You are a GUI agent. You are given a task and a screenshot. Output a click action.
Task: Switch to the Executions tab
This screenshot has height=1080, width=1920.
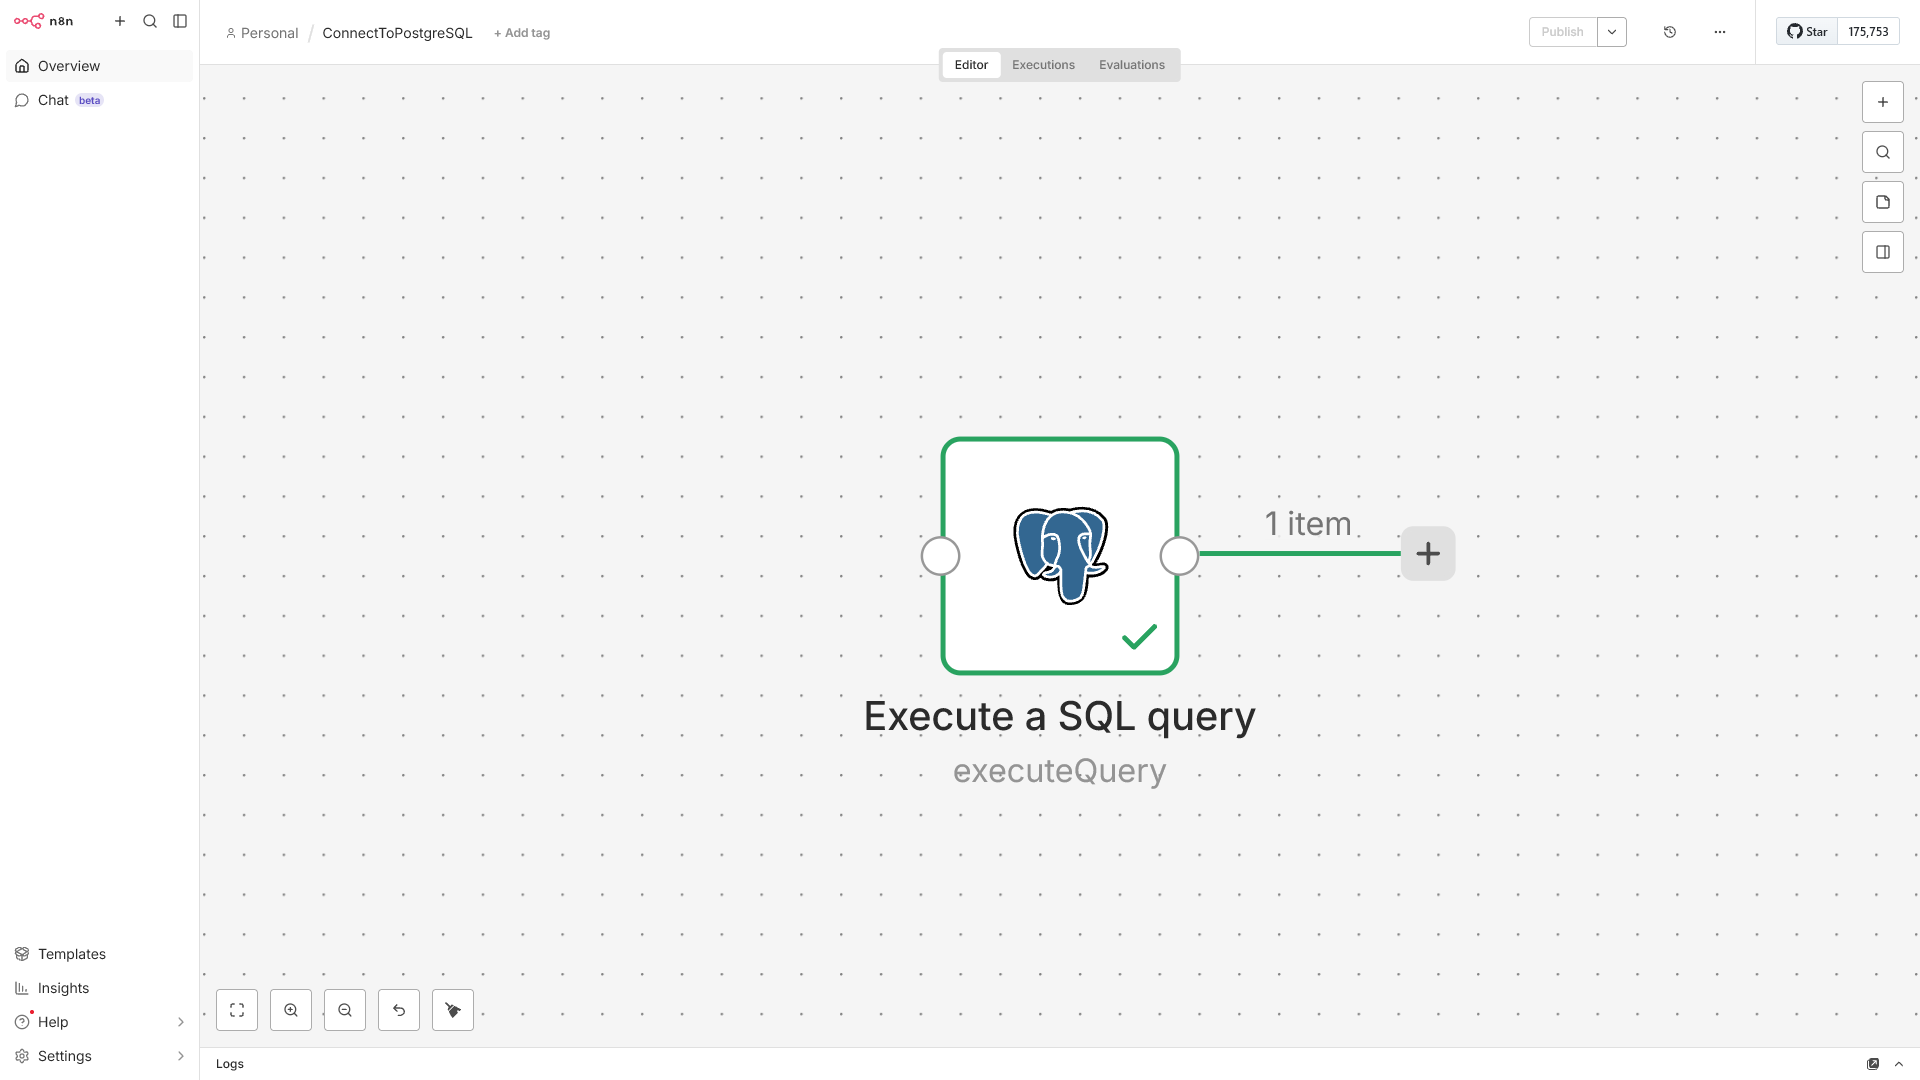(x=1043, y=65)
